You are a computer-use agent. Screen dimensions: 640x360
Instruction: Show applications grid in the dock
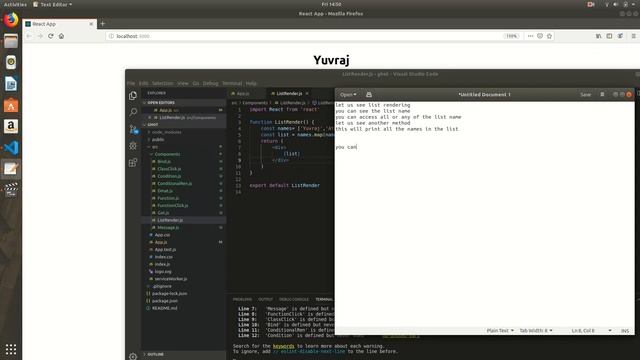click(11, 349)
